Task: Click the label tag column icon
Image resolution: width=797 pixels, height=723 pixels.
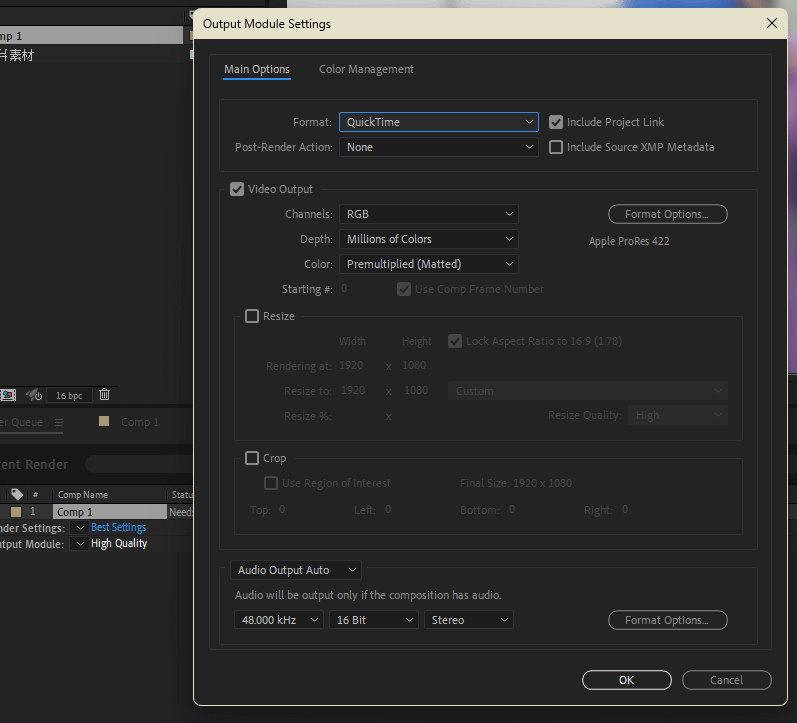Action: click(x=17, y=494)
